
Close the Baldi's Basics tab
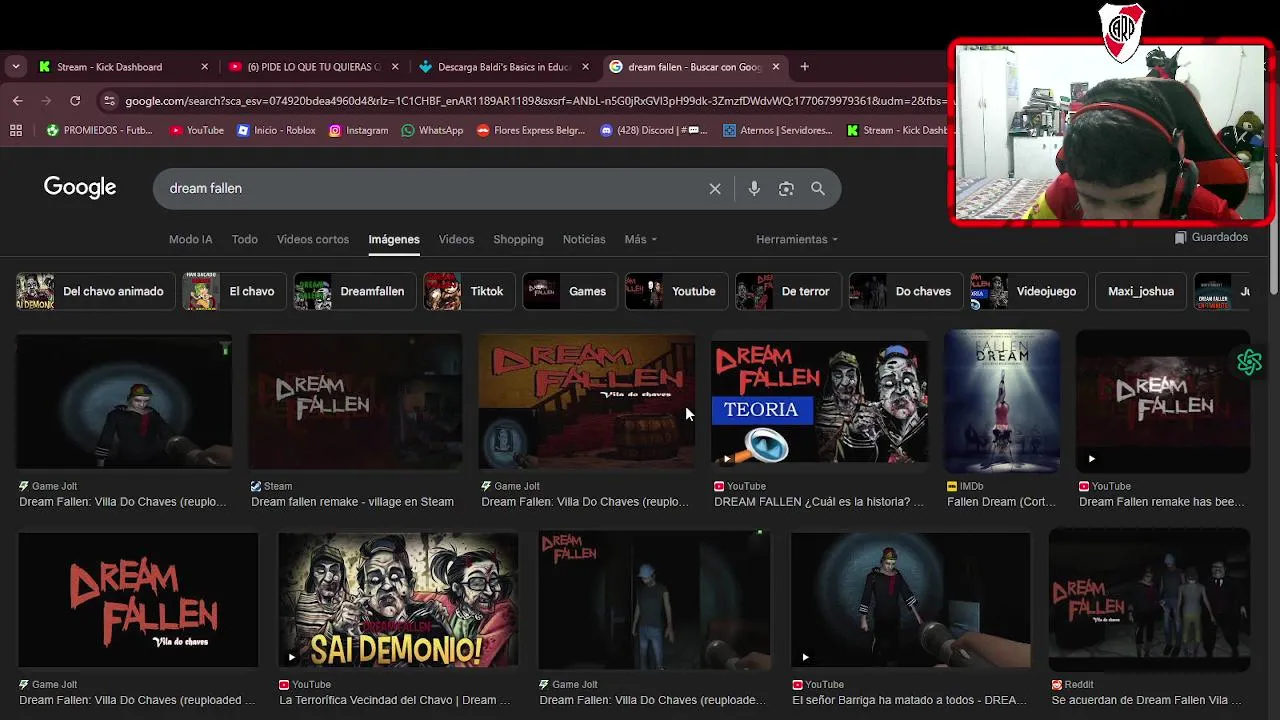[x=585, y=67]
